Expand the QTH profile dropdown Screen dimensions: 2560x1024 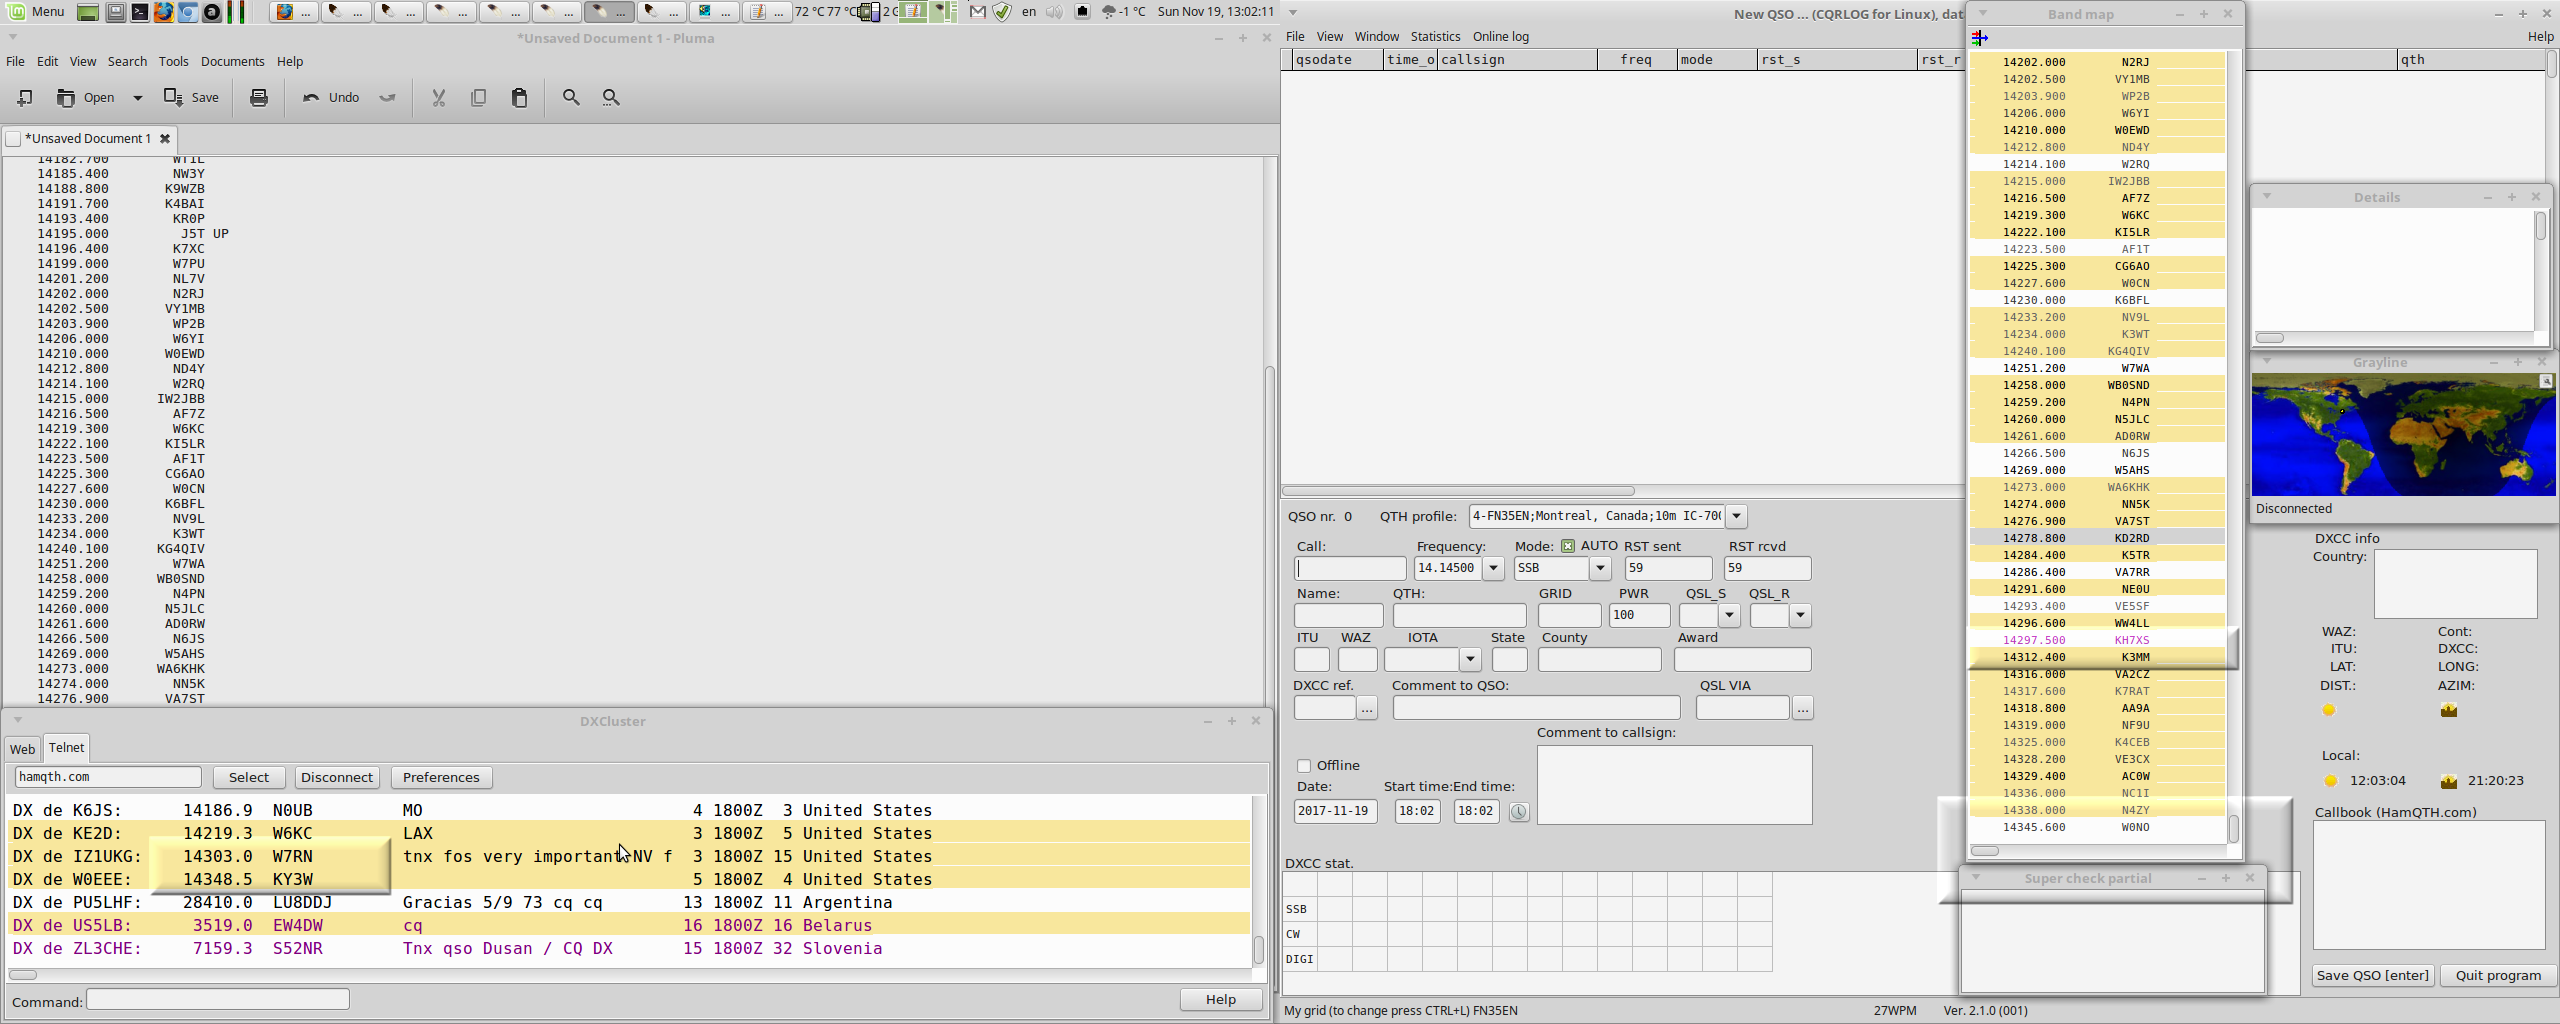pyautogui.click(x=1737, y=517)
